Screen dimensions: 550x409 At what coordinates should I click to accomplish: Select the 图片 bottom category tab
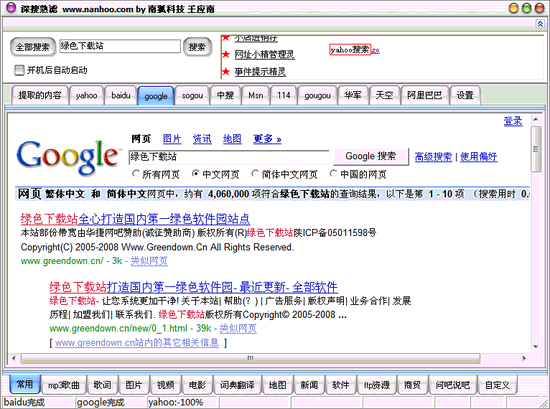pos(134,385)
